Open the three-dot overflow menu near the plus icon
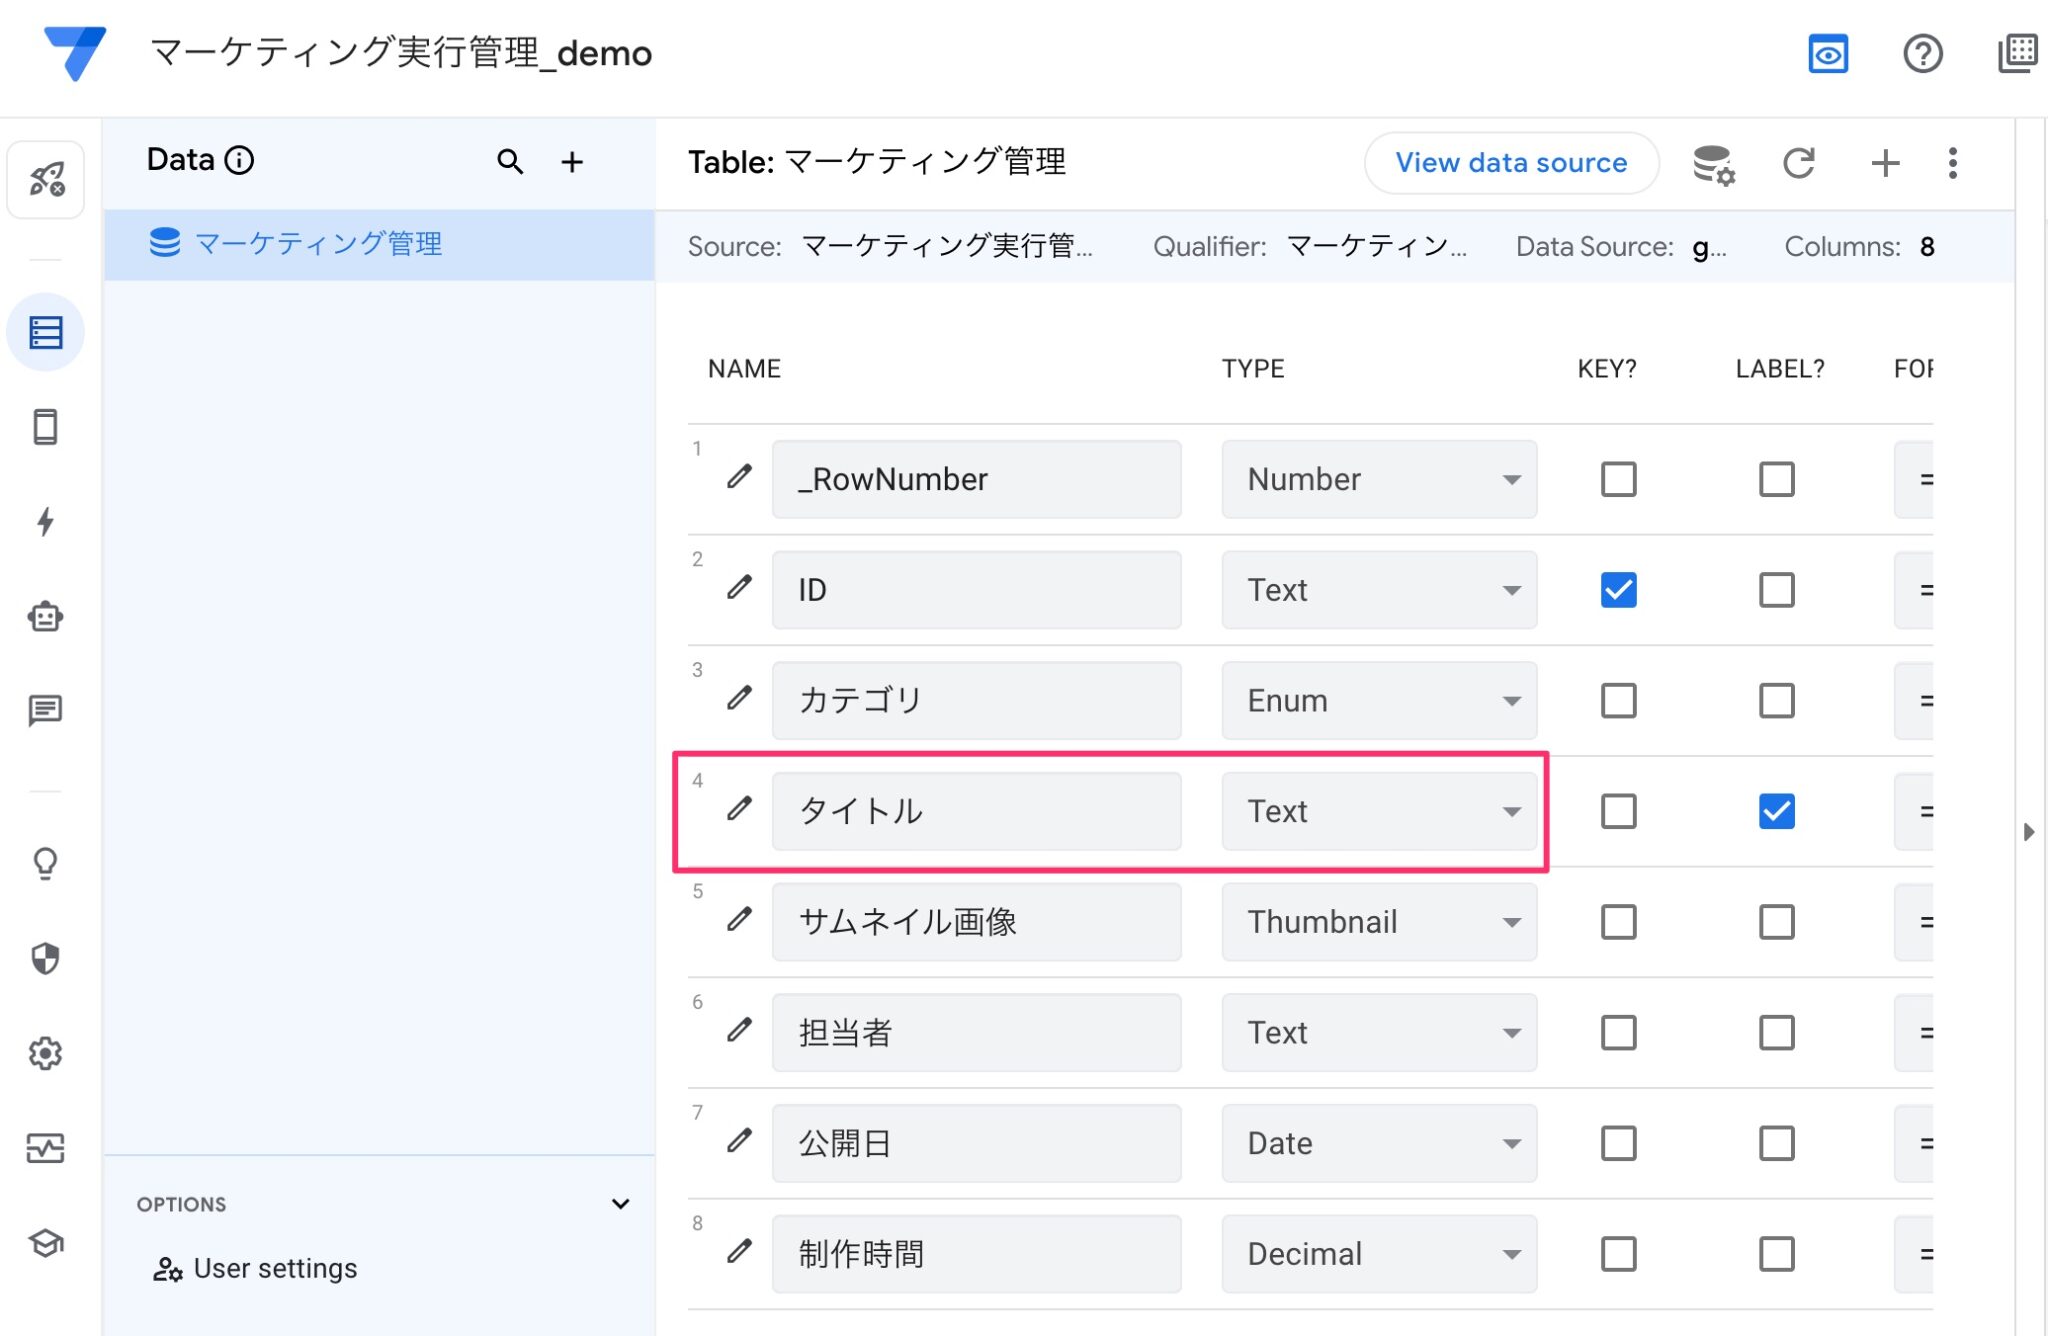Screen dimensions: 2048x1336 (x=1951, y=163)
